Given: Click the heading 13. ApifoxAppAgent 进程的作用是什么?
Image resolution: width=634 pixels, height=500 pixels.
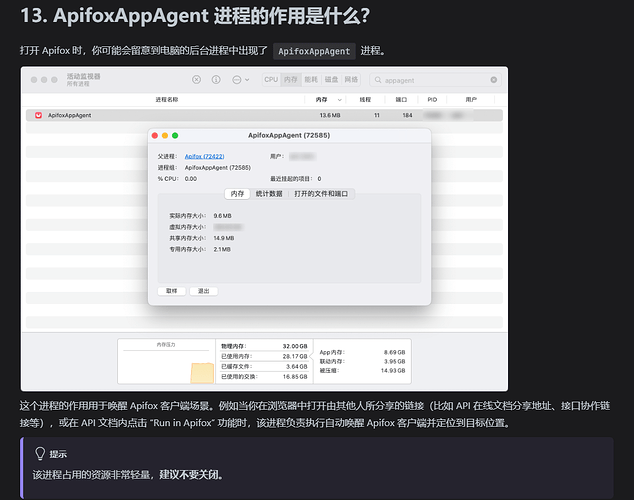Looking at the screenshot, I should (195, 16).
